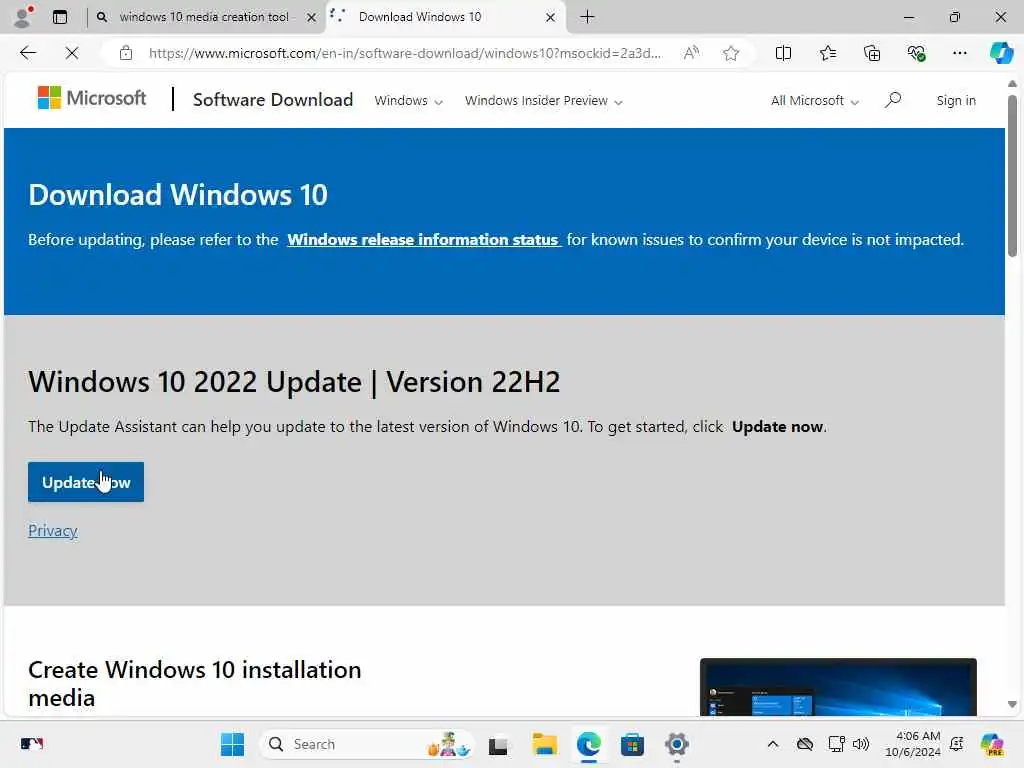Expand the Windows navigation menu

408,101
